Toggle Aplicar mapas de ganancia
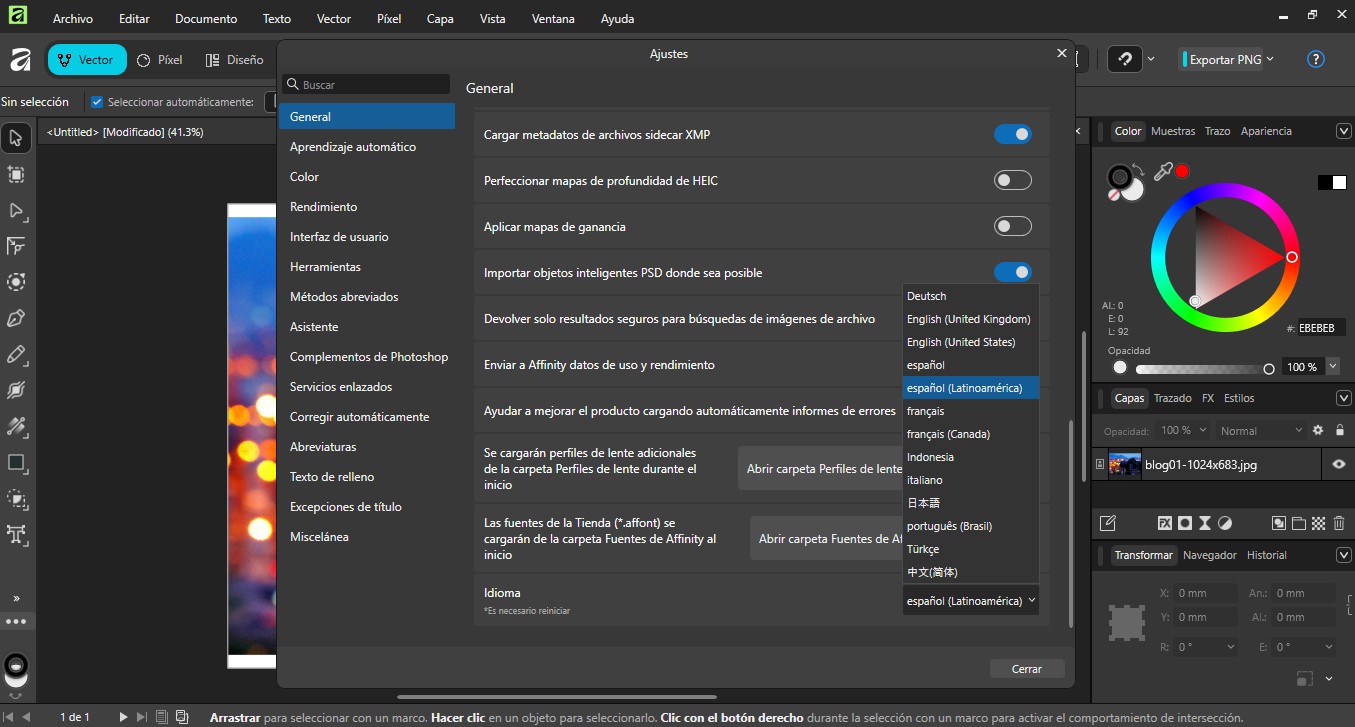 (x=1012, y=226)
